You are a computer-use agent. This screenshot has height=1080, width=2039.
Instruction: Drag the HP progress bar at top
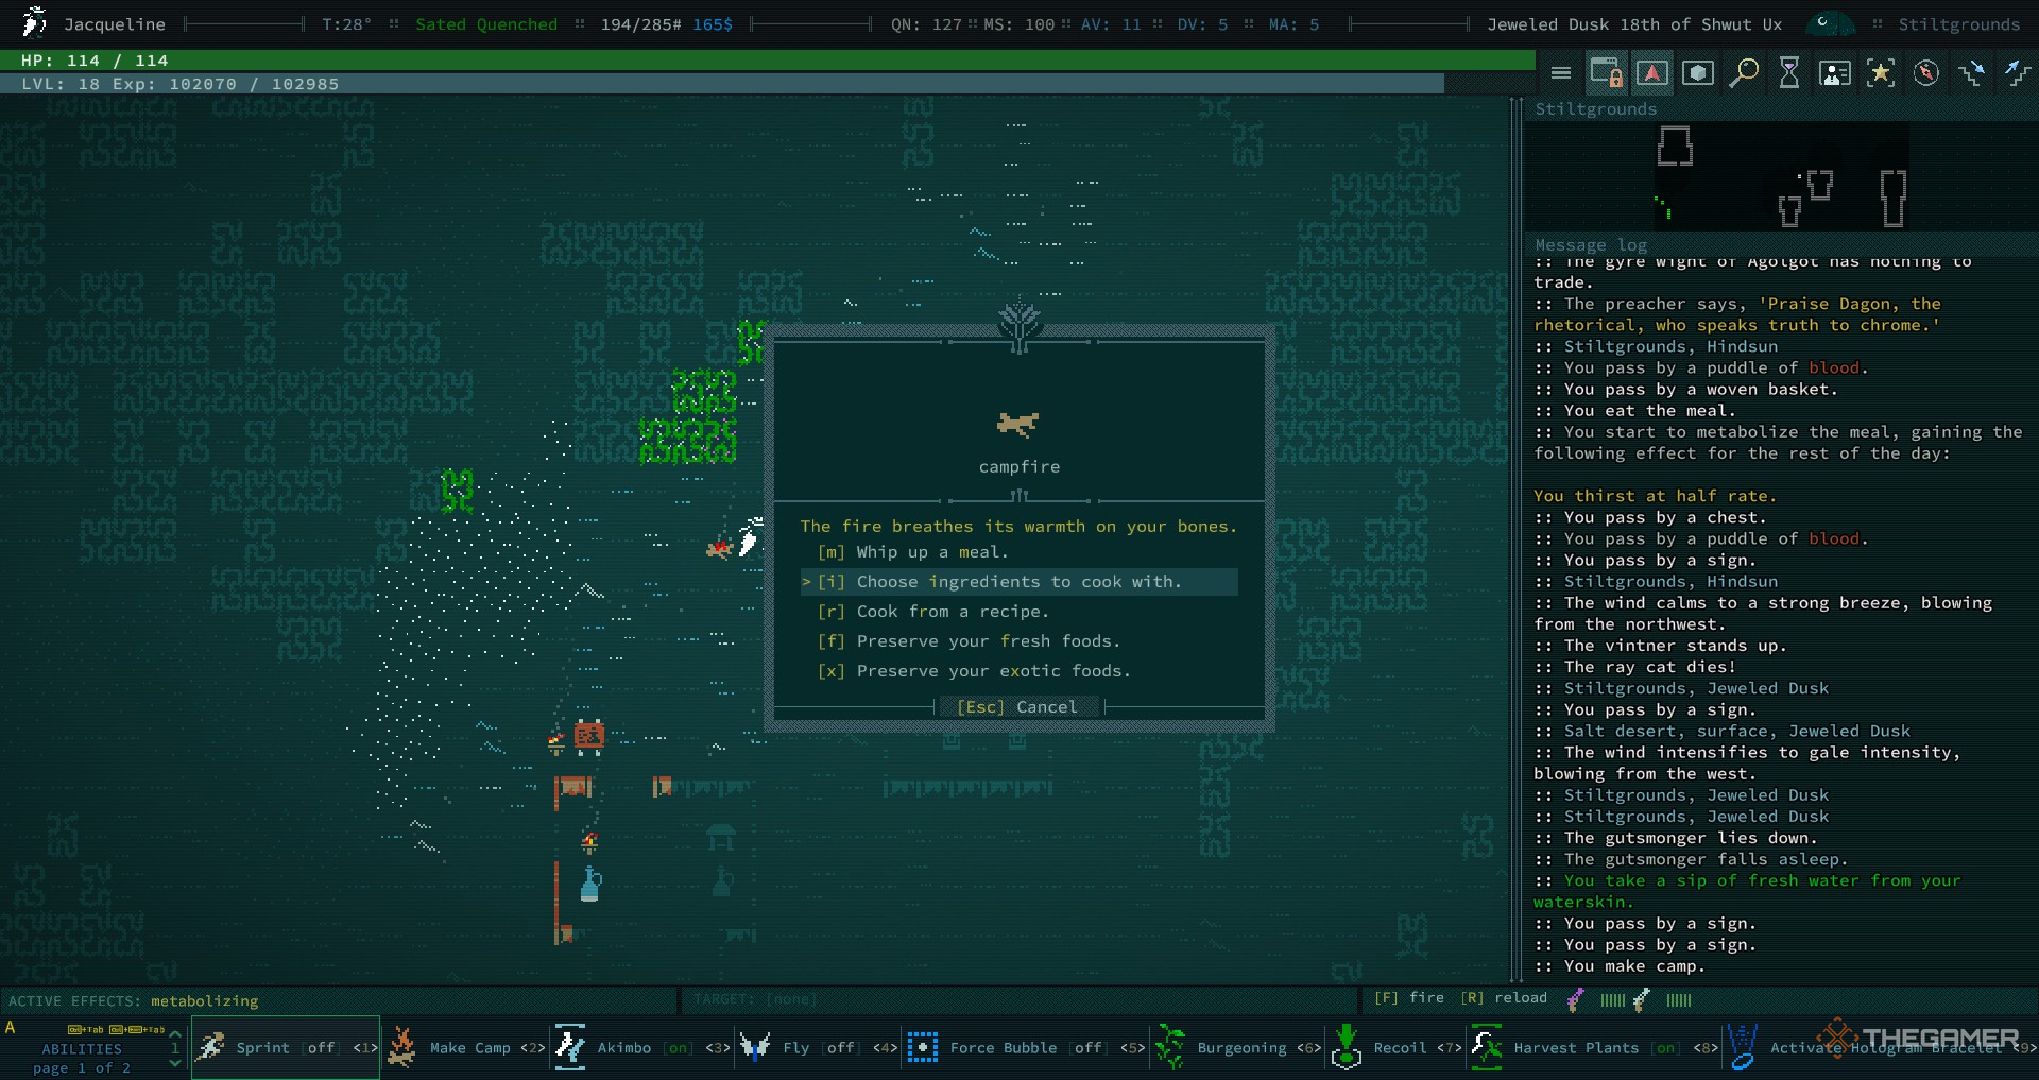click(767, 61)
